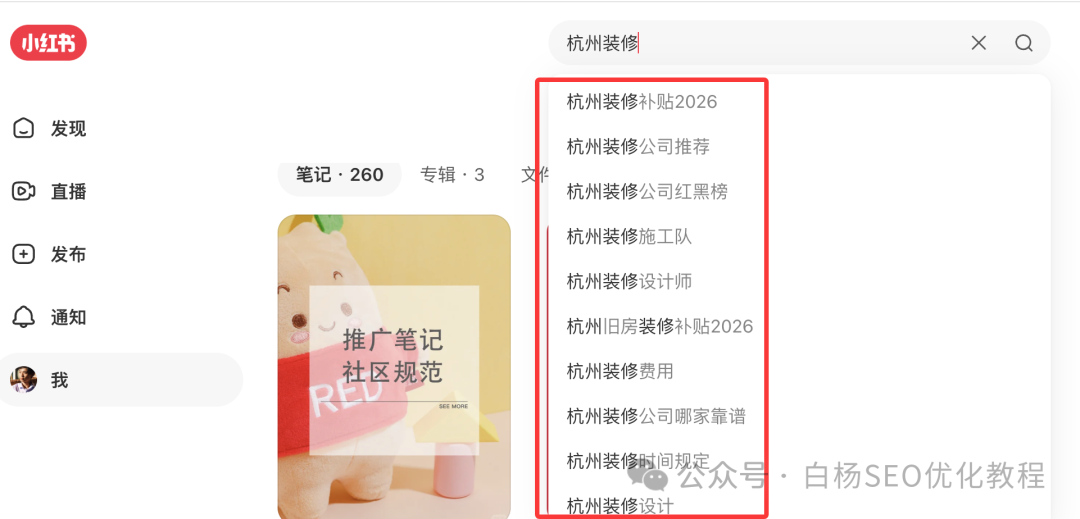Image resolution: width=1080 pixels, height=519 pixels.
Task: Switch to 专辑 · 3 tab
Action: (x=452, y=175)
